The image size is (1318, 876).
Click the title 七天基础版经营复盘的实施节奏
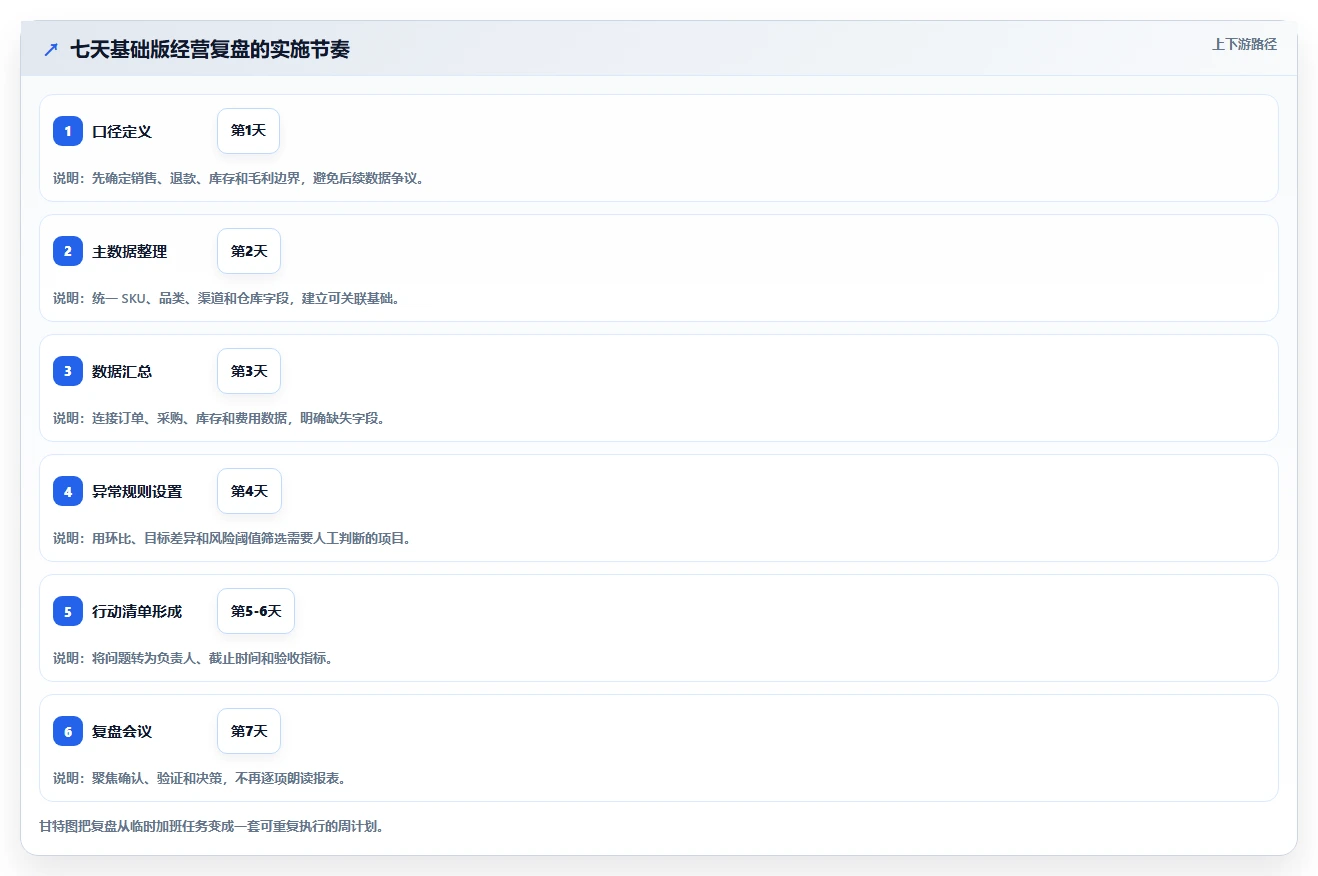(x=210, y=49)
